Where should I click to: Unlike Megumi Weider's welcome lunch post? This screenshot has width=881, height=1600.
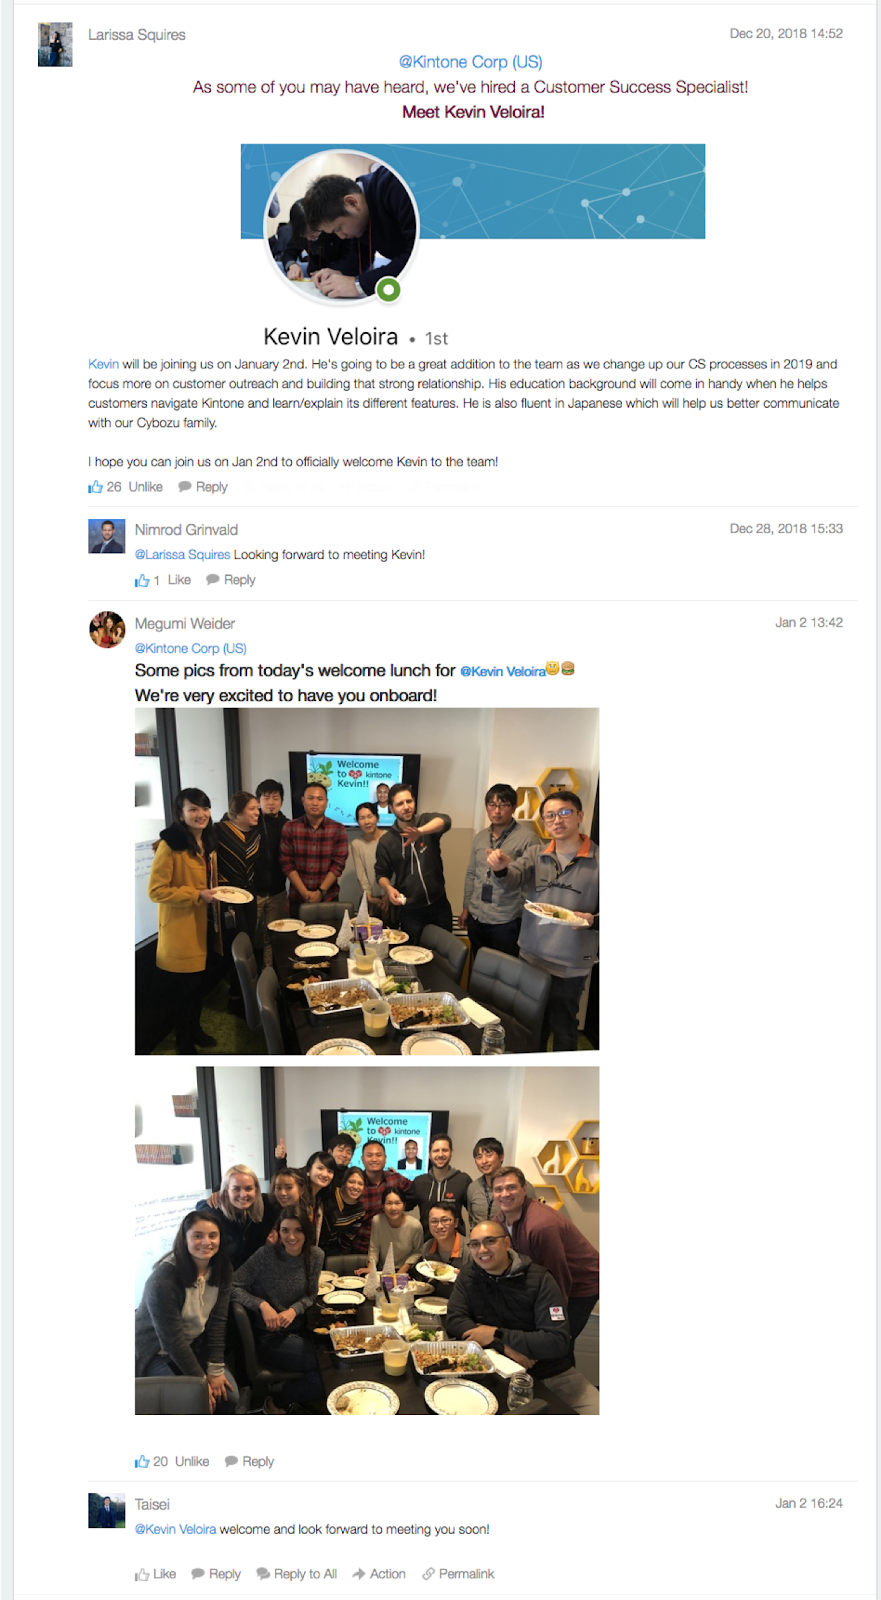[192, 1461]
